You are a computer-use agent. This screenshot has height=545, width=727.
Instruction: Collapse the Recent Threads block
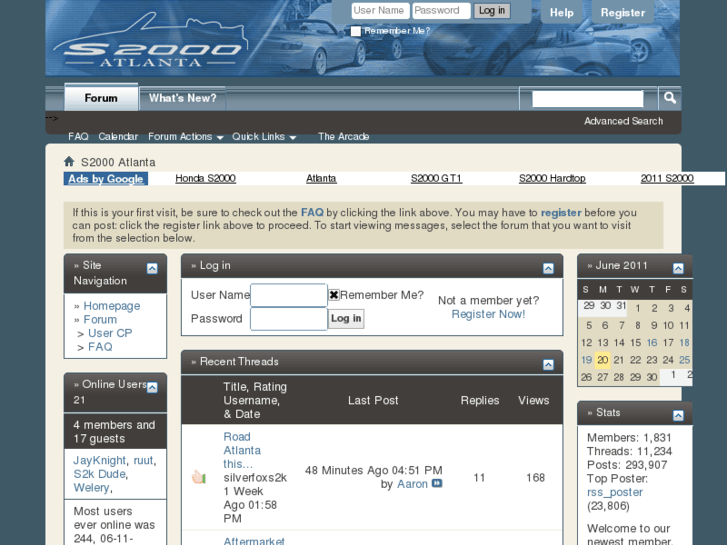548,365
